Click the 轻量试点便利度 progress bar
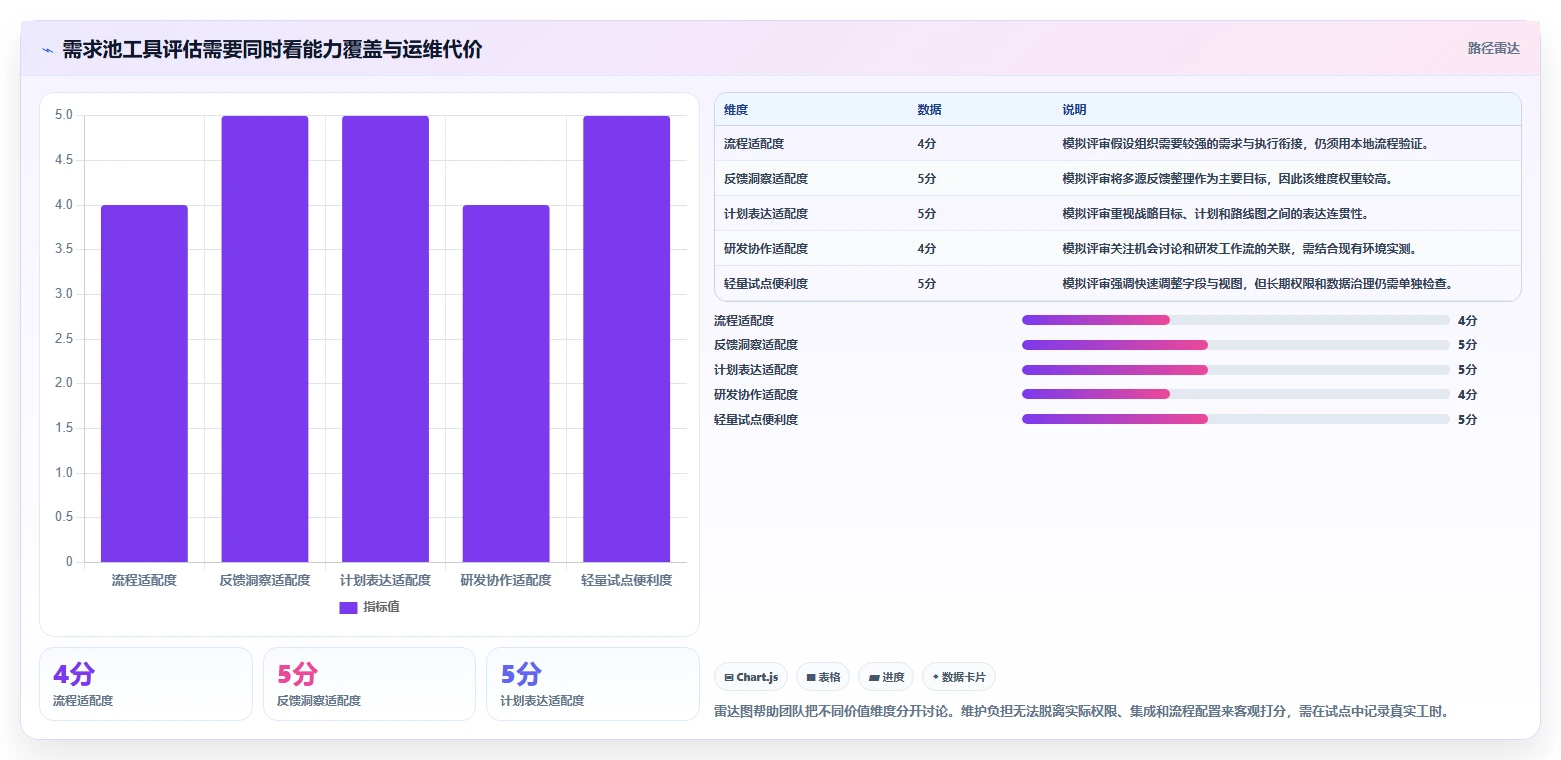 click(x=1236, y=420)
